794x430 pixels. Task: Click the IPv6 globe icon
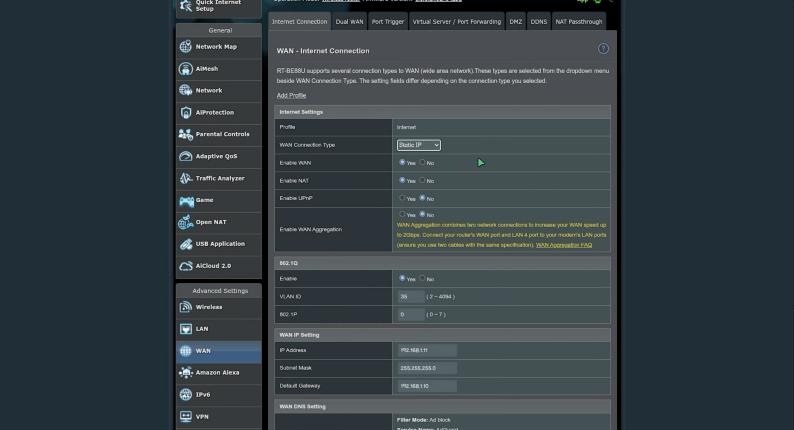click(x=186, y=395)
